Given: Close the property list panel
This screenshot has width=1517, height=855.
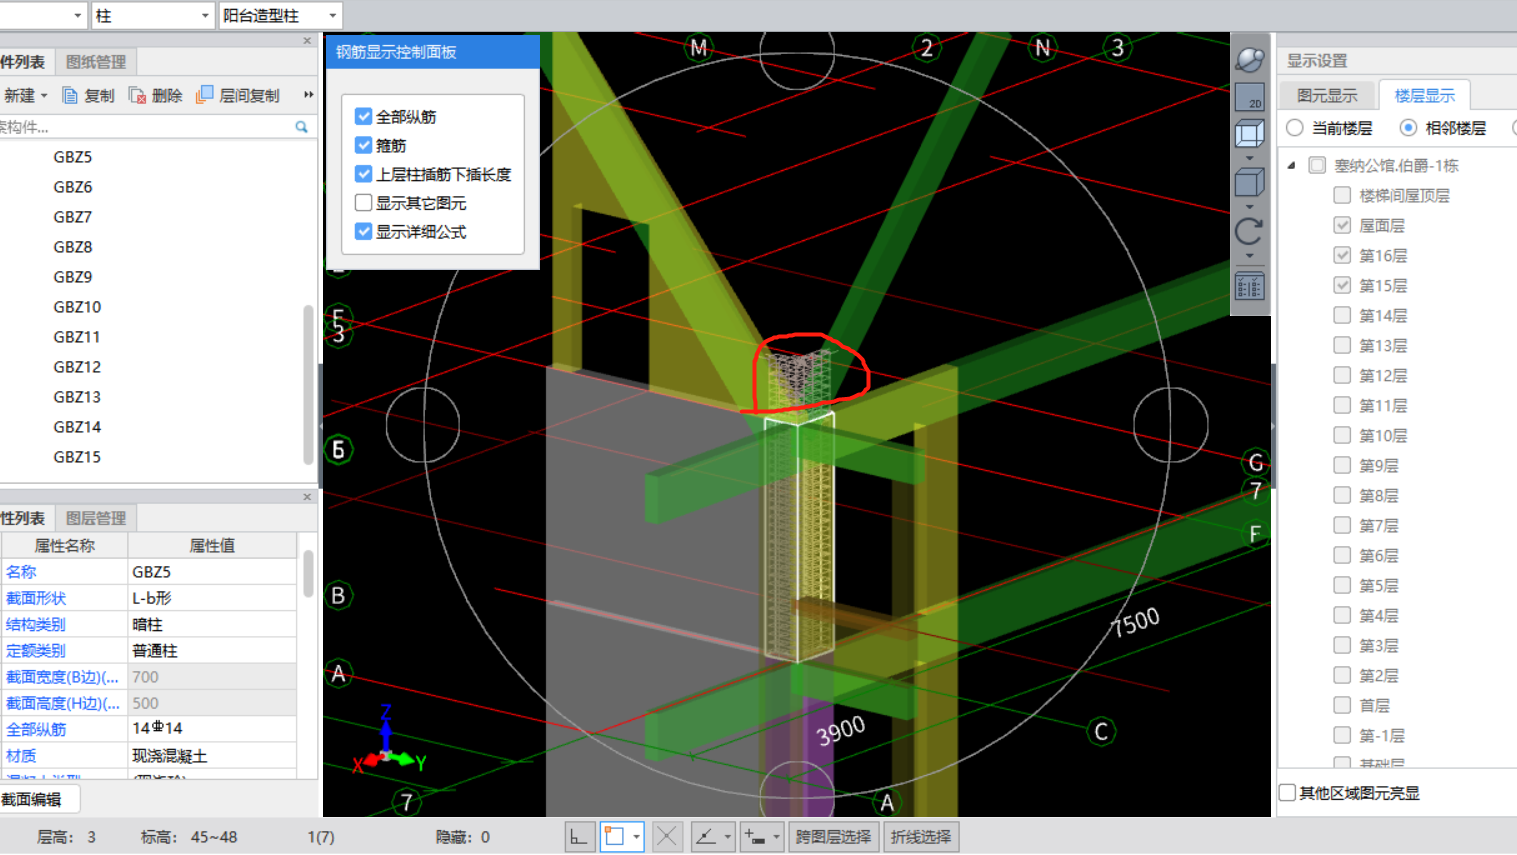Looking at the screenshot, I should pyautogui.click(x=307, y=497).
